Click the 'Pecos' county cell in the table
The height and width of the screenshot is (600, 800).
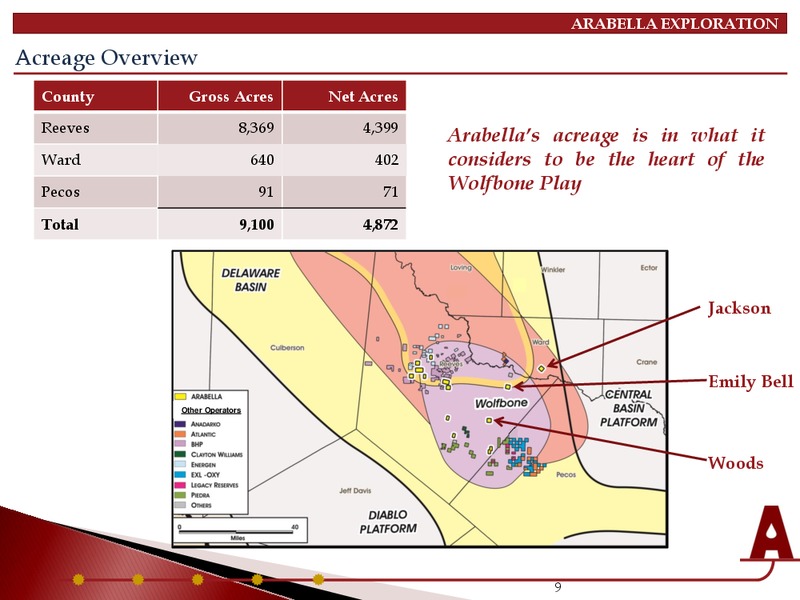(x=95, y=192)
